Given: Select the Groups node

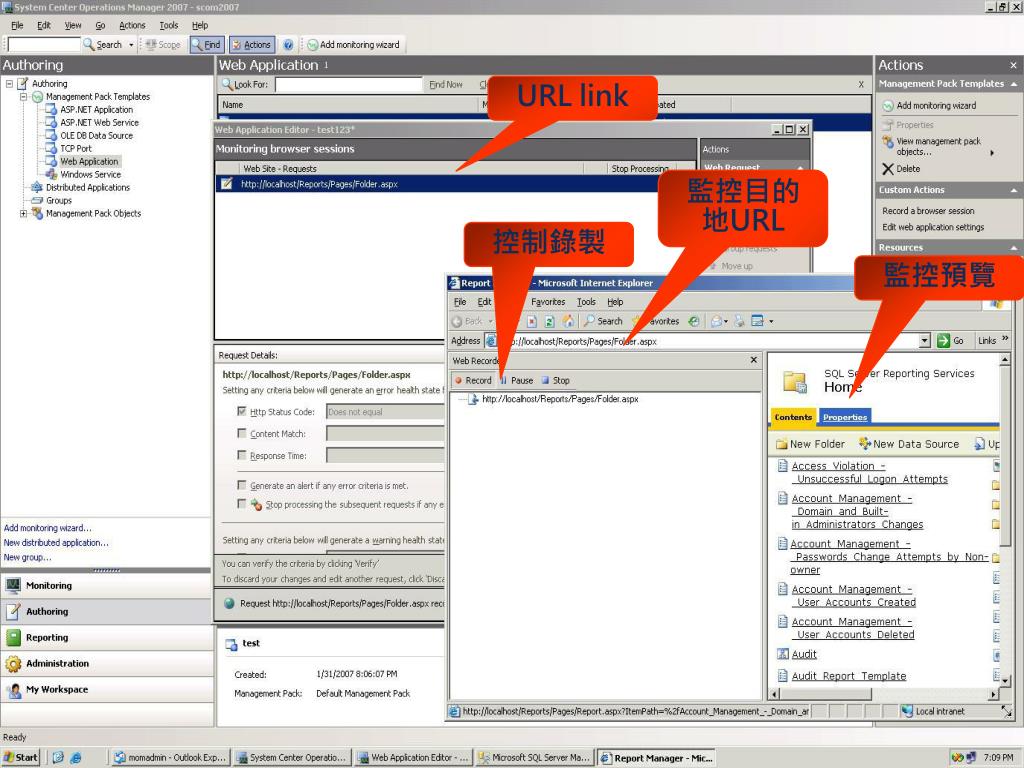Looking at the screenshot, I should point(59,200).
